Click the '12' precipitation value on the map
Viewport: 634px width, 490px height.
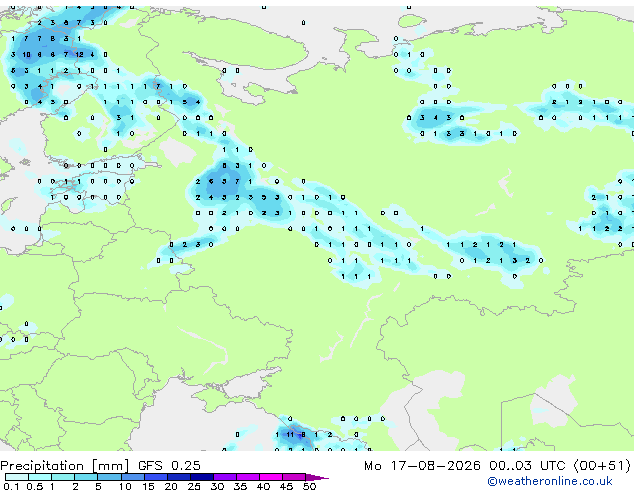coord(79,55)
